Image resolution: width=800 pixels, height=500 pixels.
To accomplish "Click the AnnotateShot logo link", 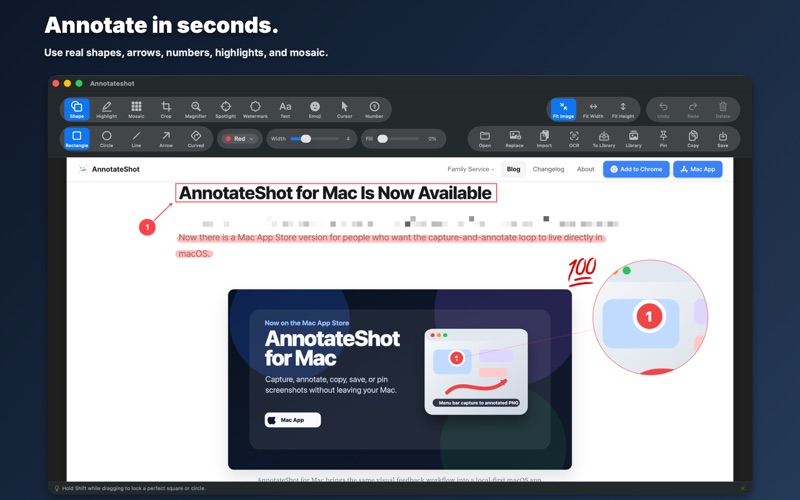I will click(109, 169).
